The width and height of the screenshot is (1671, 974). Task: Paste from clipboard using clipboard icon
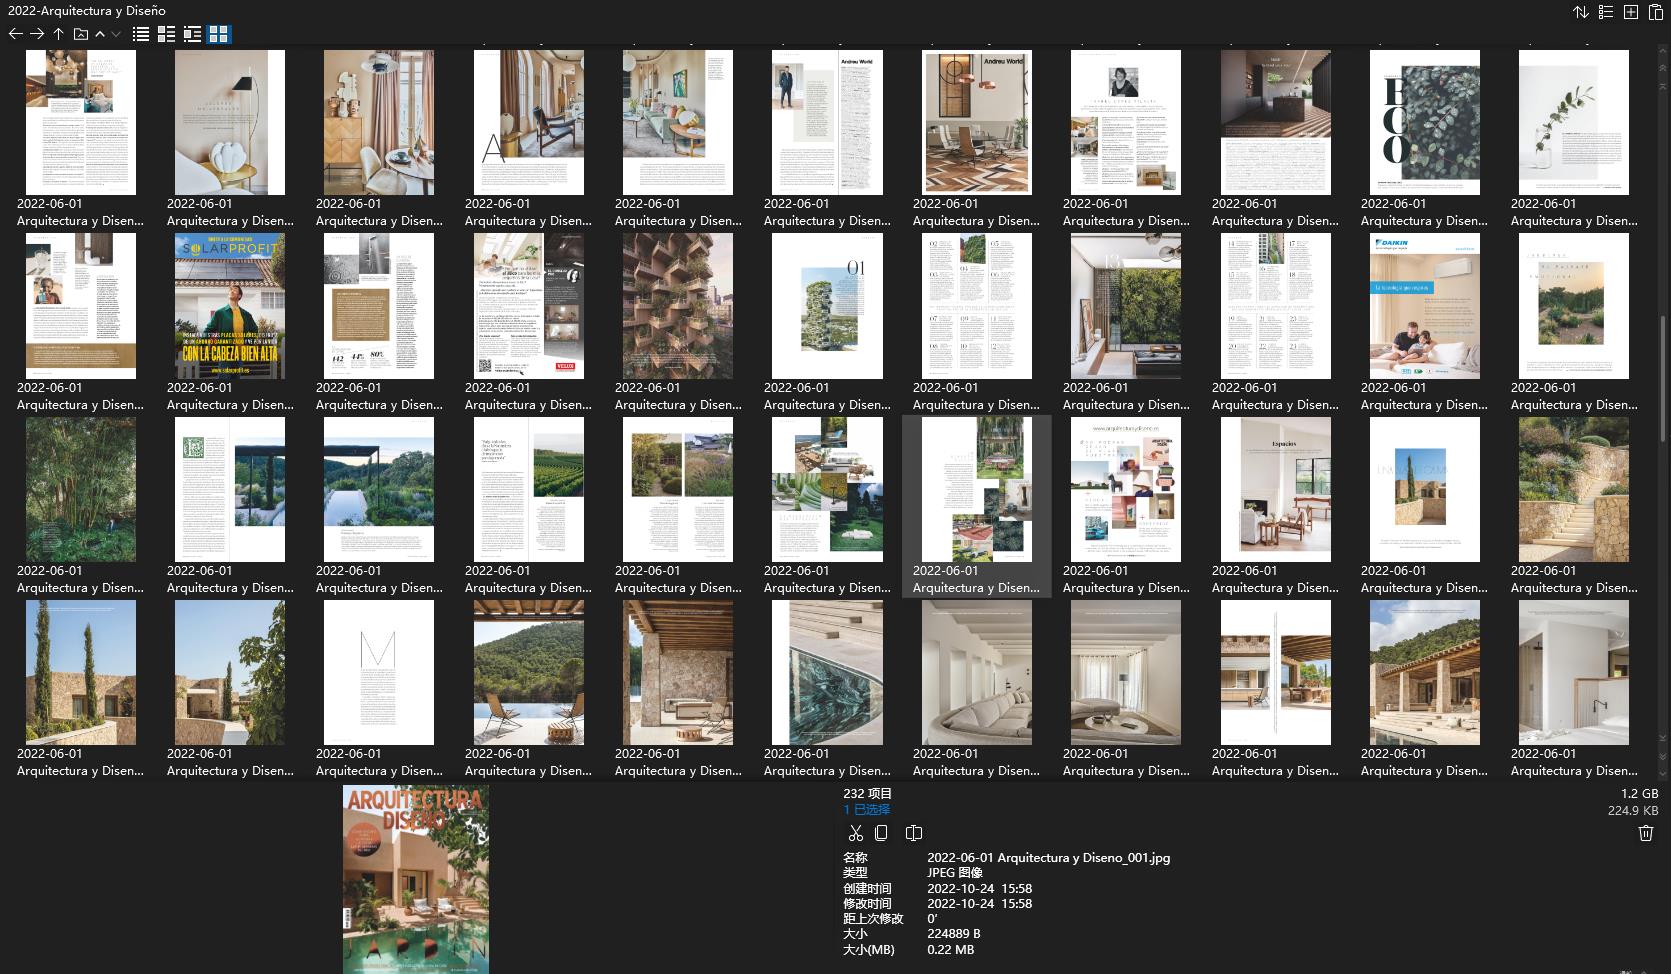pyautogui.click(x=1655, y=12)
